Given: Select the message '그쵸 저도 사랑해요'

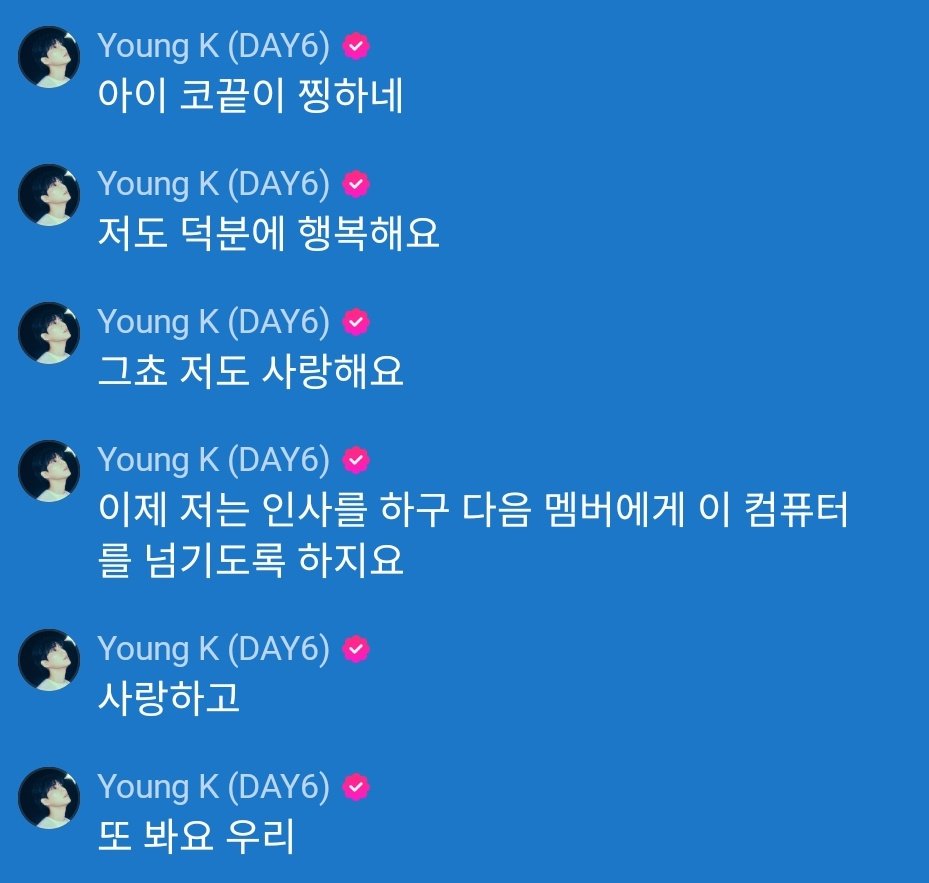Looking at the screenshot, I should (x=251, y=372).
